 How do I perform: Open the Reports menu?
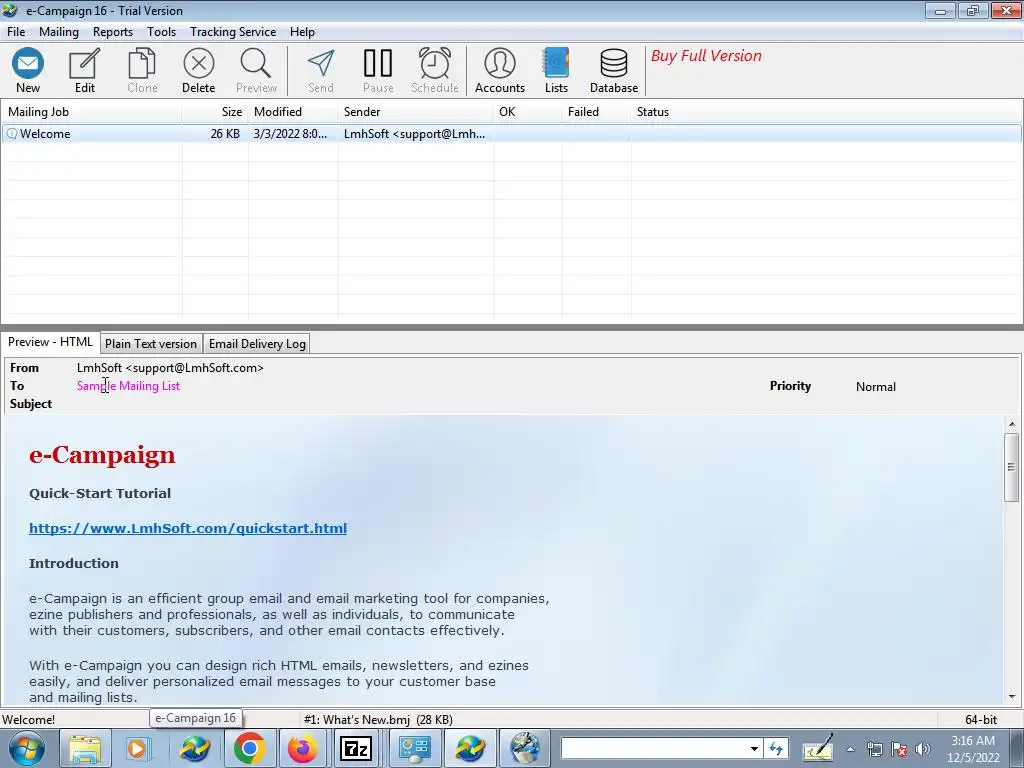112,31
